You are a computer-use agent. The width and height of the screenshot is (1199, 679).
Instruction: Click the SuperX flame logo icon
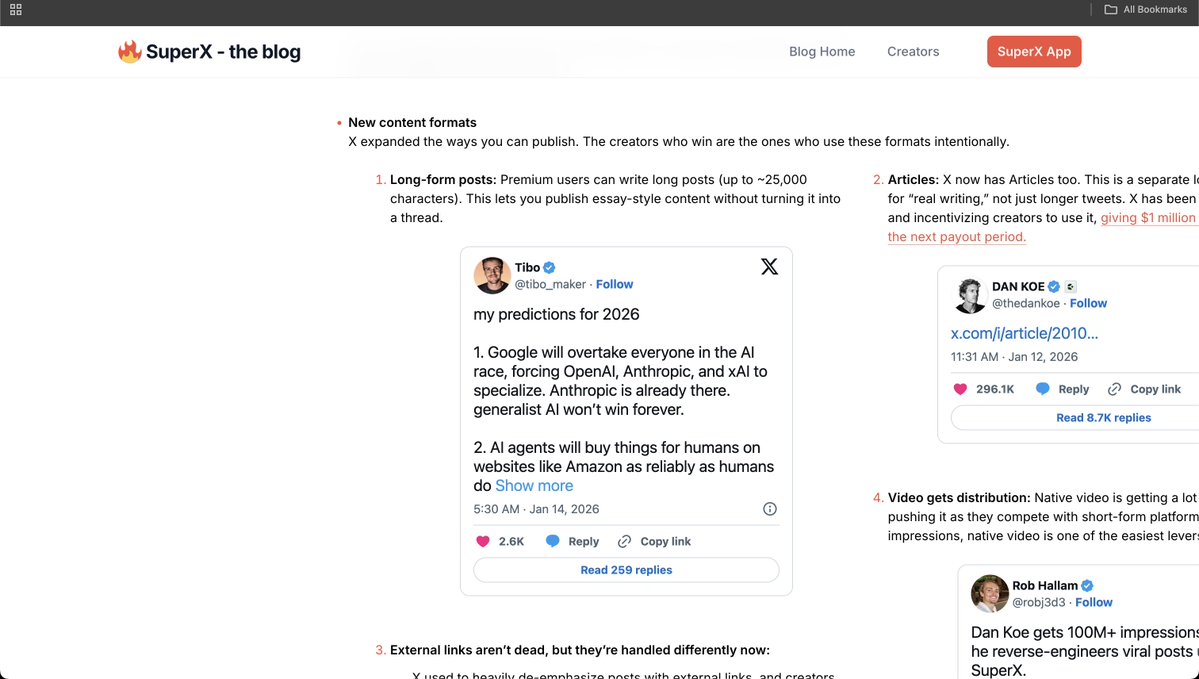coord(129,51)
